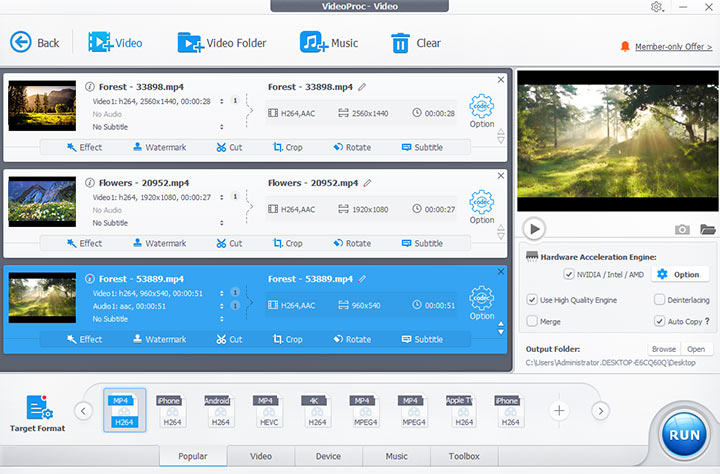Open hardware acceleration Option button
The width and height of the screenshot is (720, 474).
click(x=679, y=274)
